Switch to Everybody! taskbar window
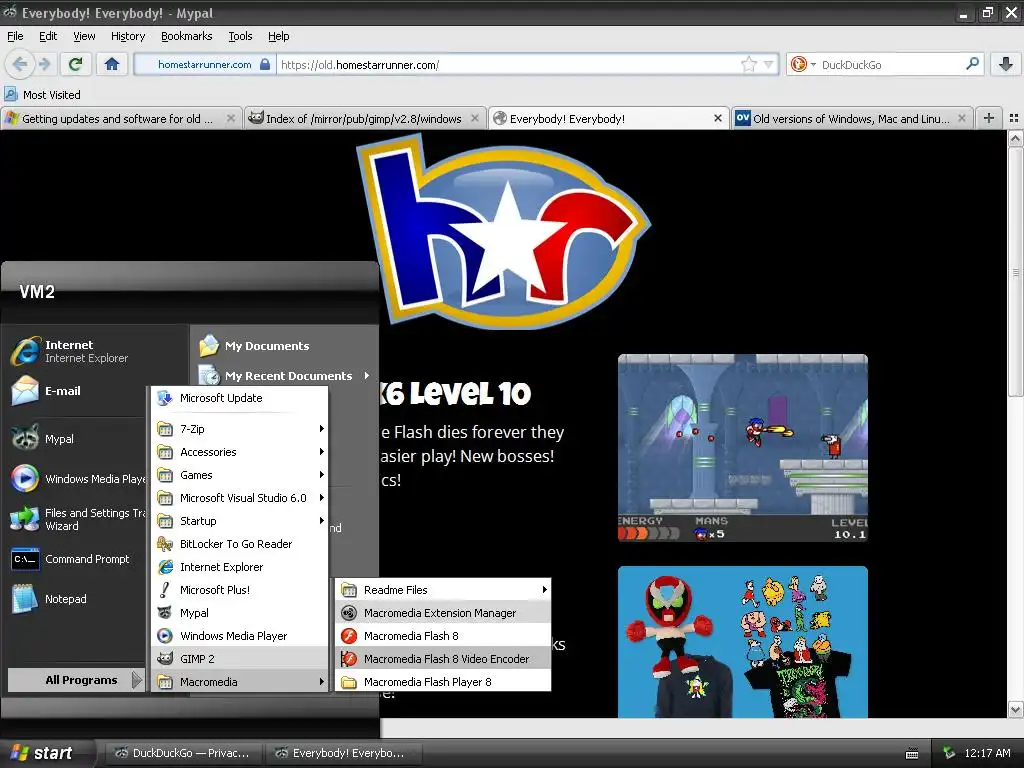This screenshot has height=768, width=1024. click(x=344, y=753)
